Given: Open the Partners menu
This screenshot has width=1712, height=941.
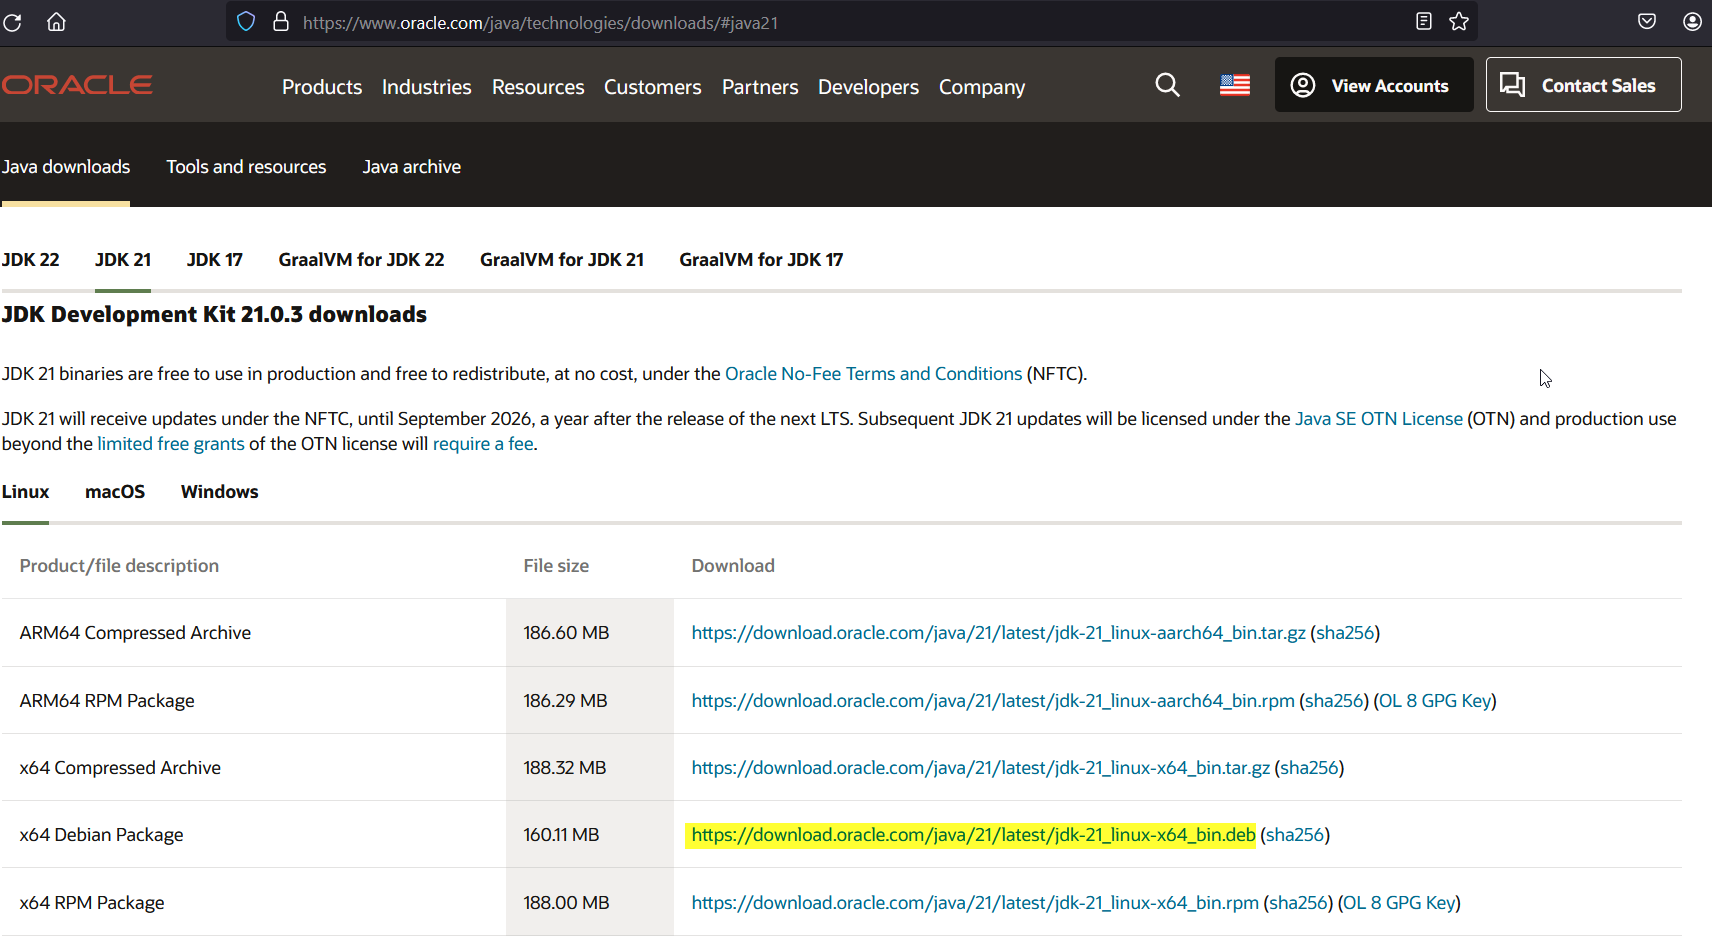Looking at the screenshot, I should 760,87.
